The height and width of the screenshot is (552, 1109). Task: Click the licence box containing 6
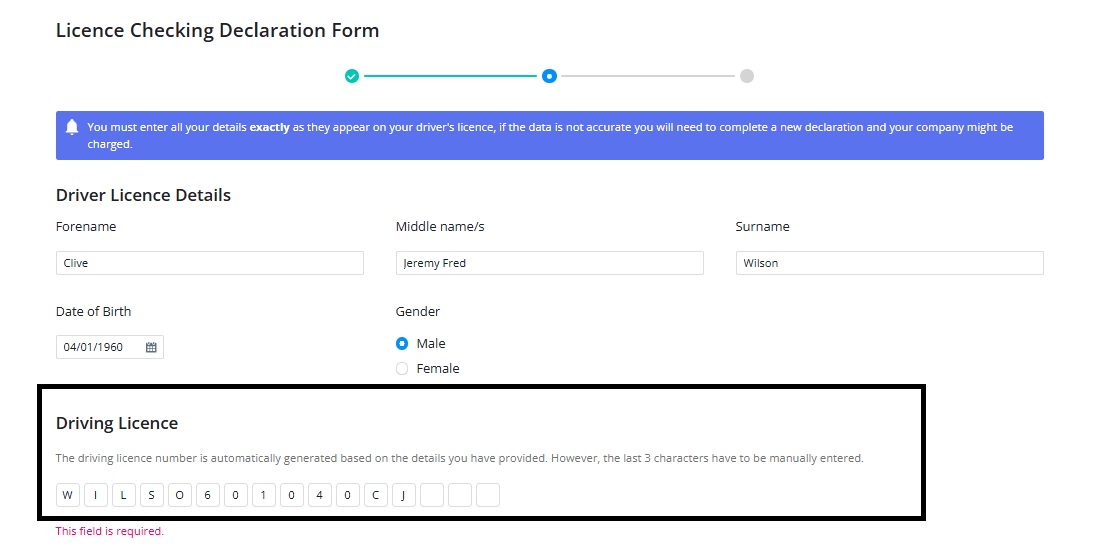click(207, 495)
